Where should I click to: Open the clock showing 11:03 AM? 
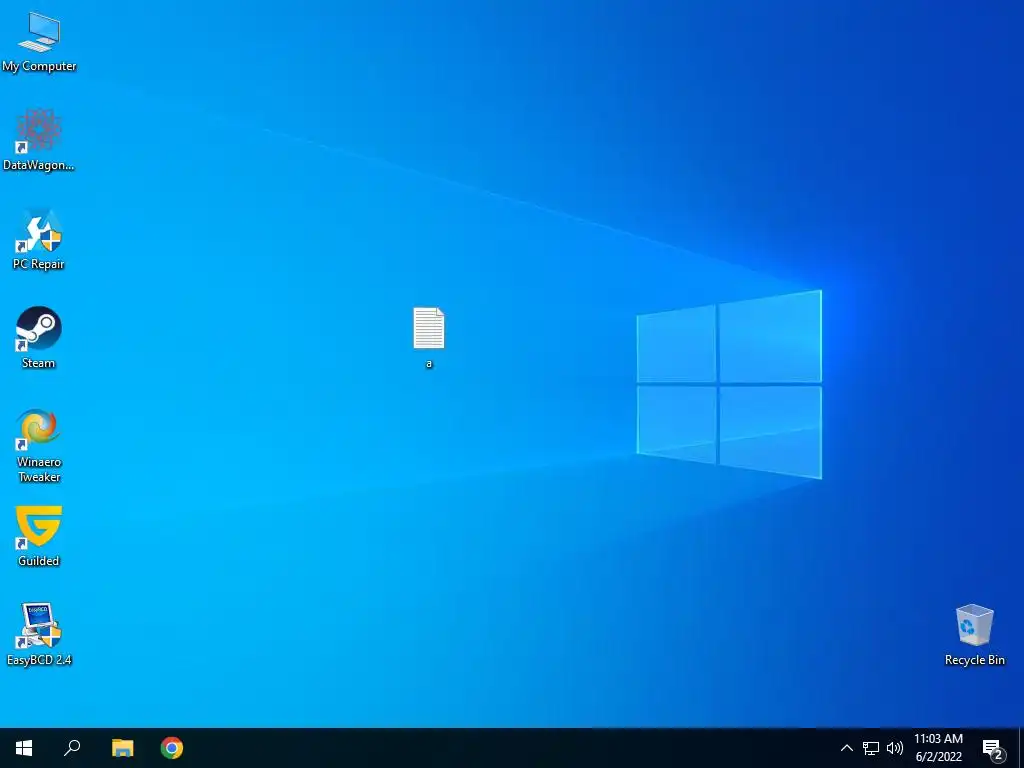[x=938, y=748]
